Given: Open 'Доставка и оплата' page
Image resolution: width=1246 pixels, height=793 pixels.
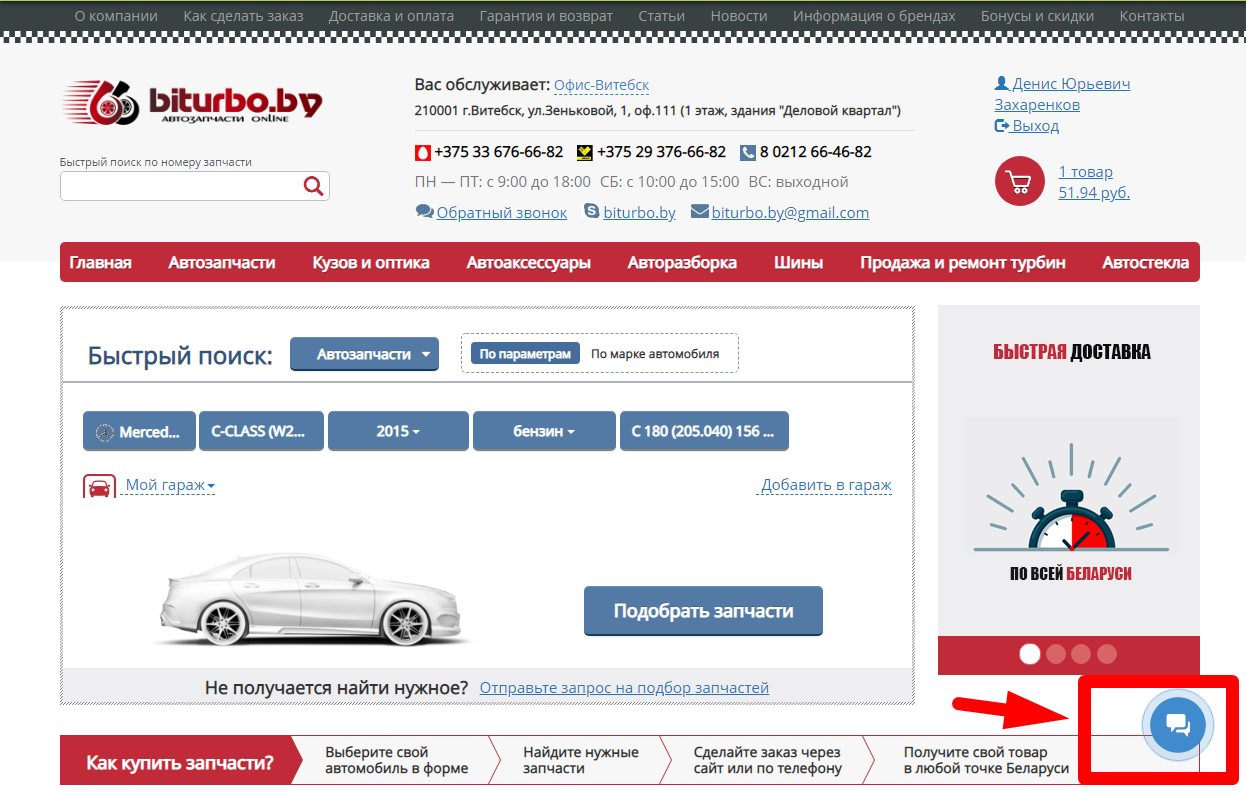Looking at the screenshot, I should point(391,16).
